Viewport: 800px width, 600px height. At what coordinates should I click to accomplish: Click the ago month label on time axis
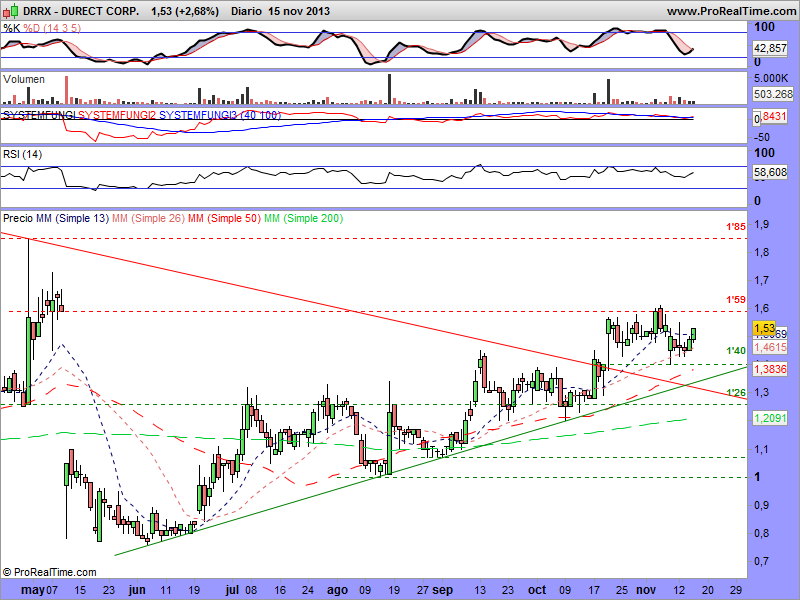pos(337,590)
